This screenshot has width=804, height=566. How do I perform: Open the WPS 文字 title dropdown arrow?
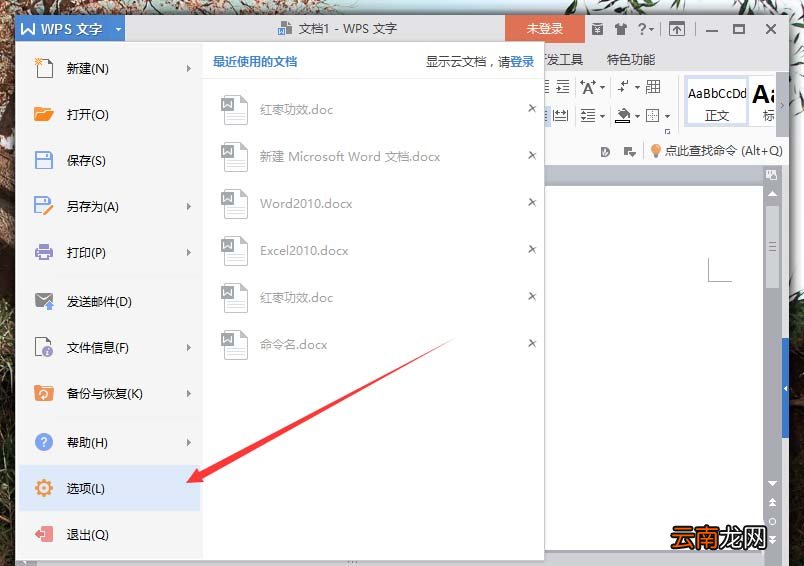[x=118, y=29]
